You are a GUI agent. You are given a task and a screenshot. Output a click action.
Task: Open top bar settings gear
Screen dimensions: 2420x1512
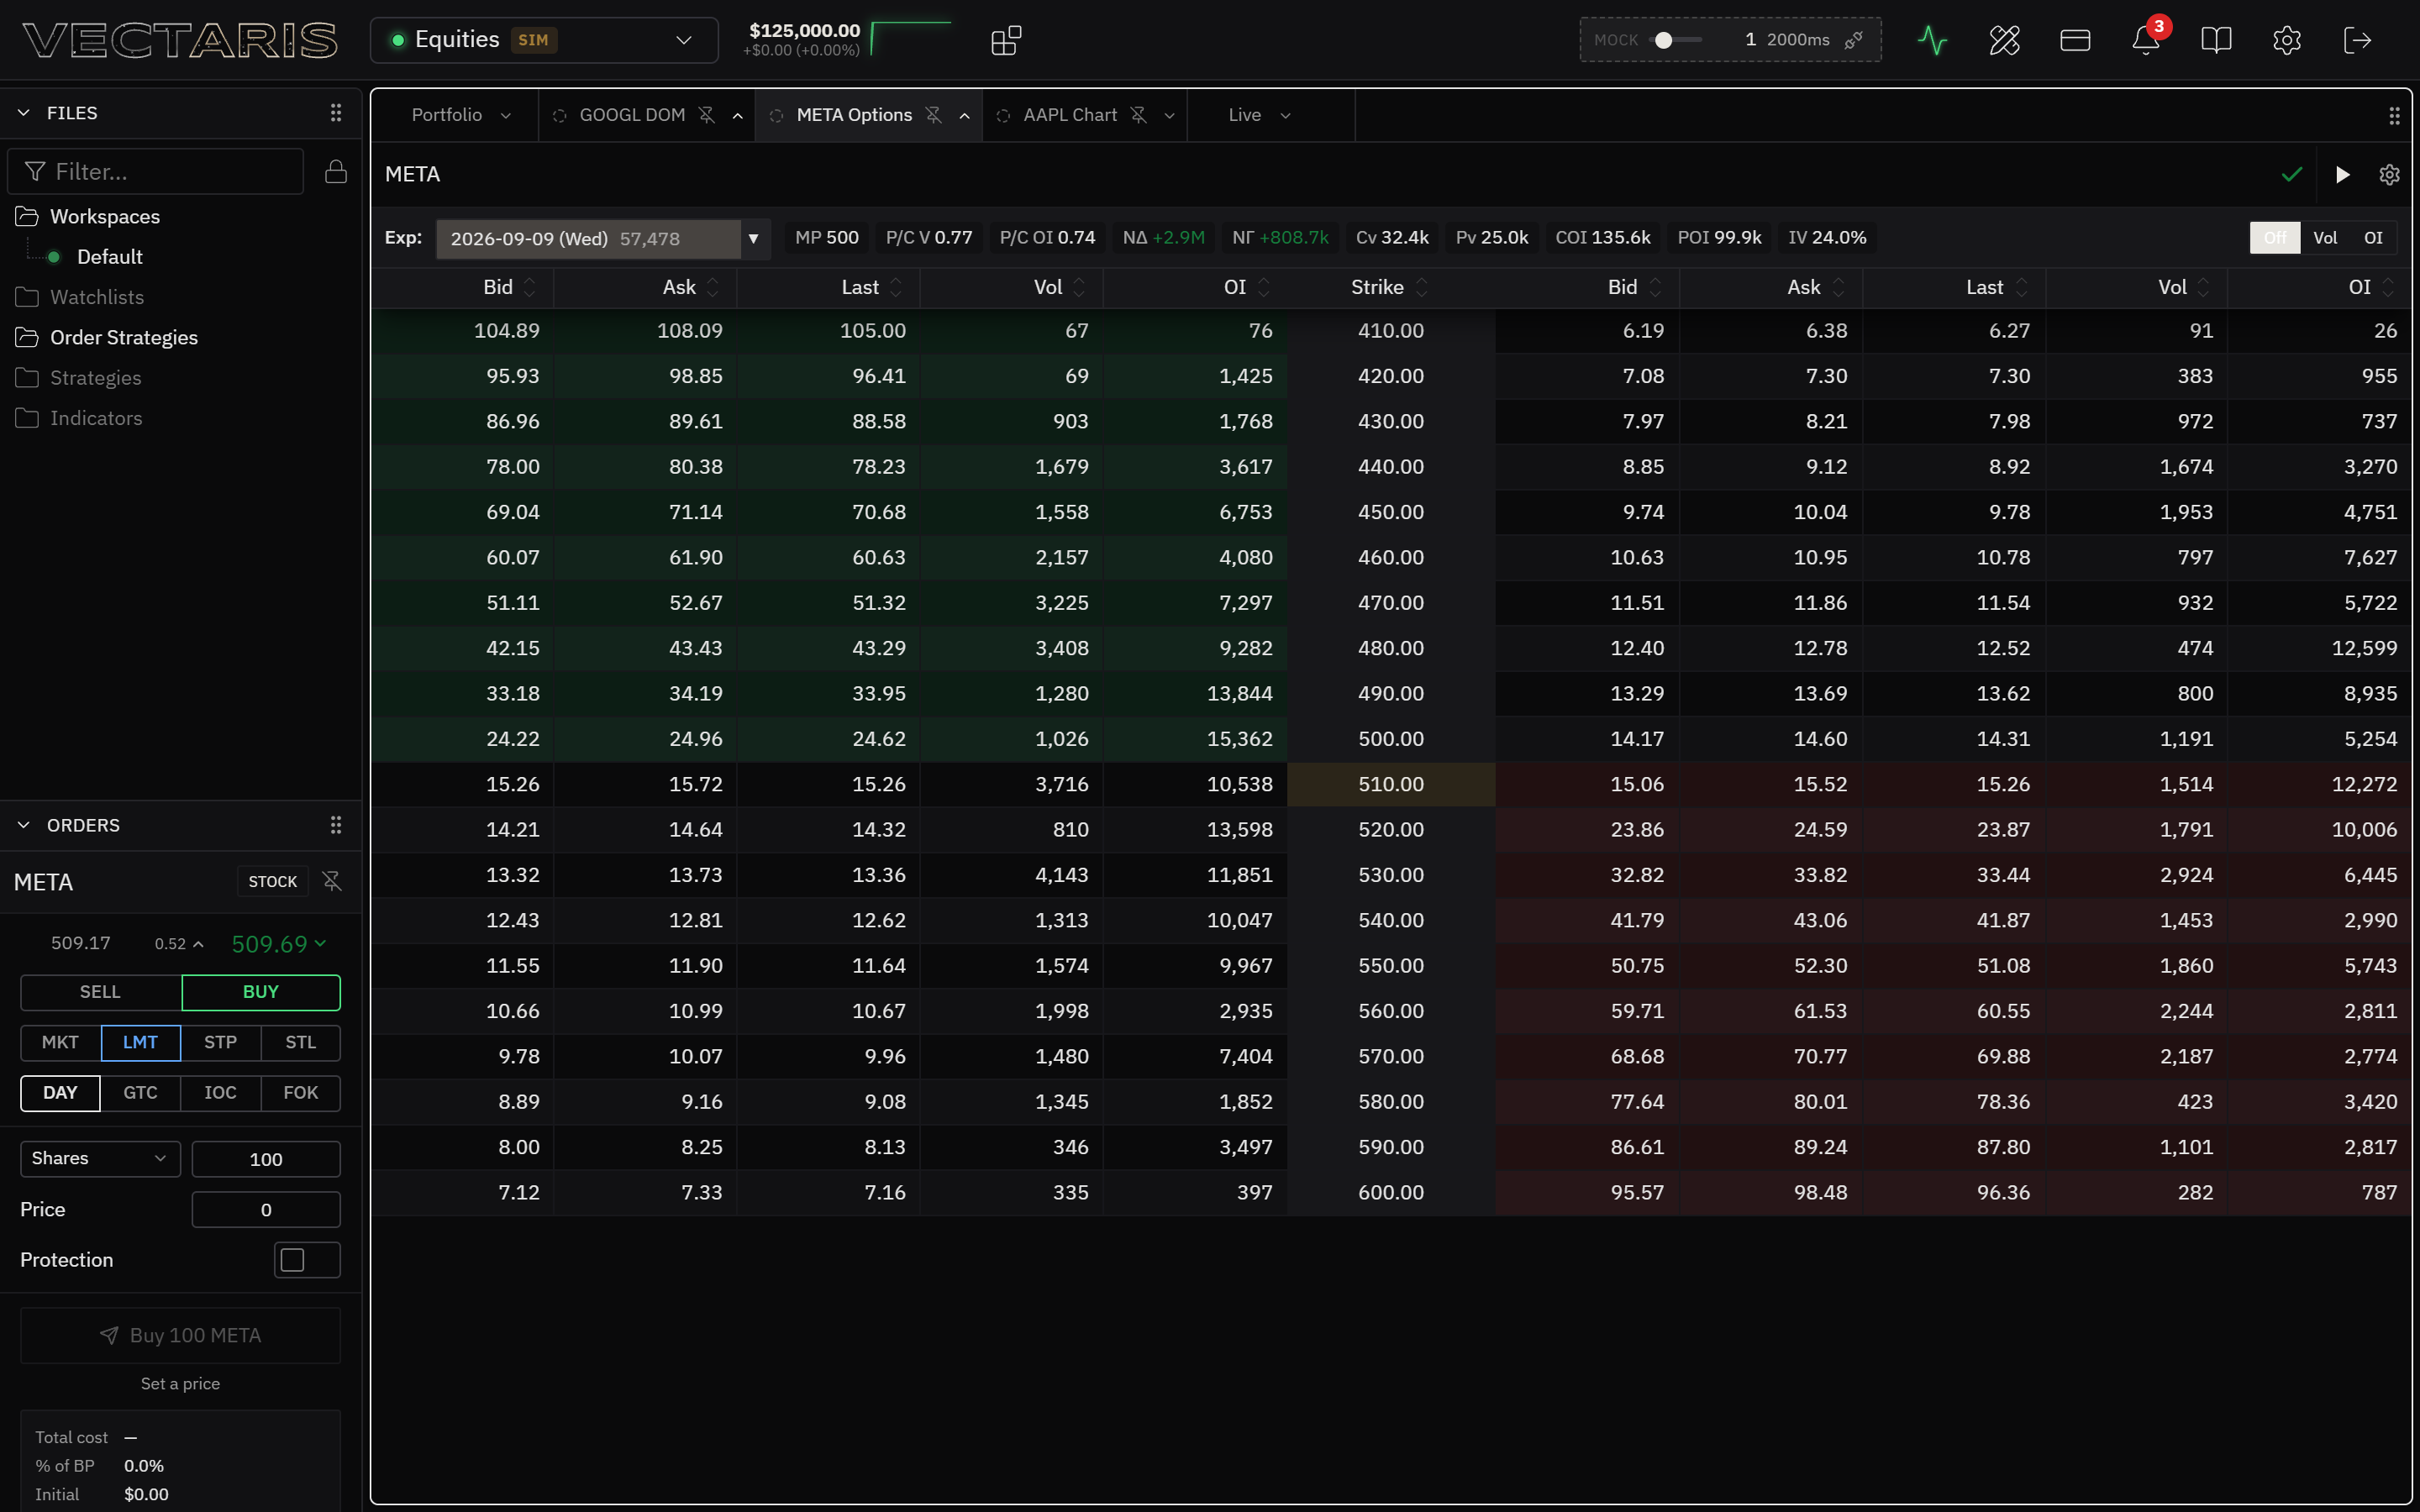(2287, 40)
